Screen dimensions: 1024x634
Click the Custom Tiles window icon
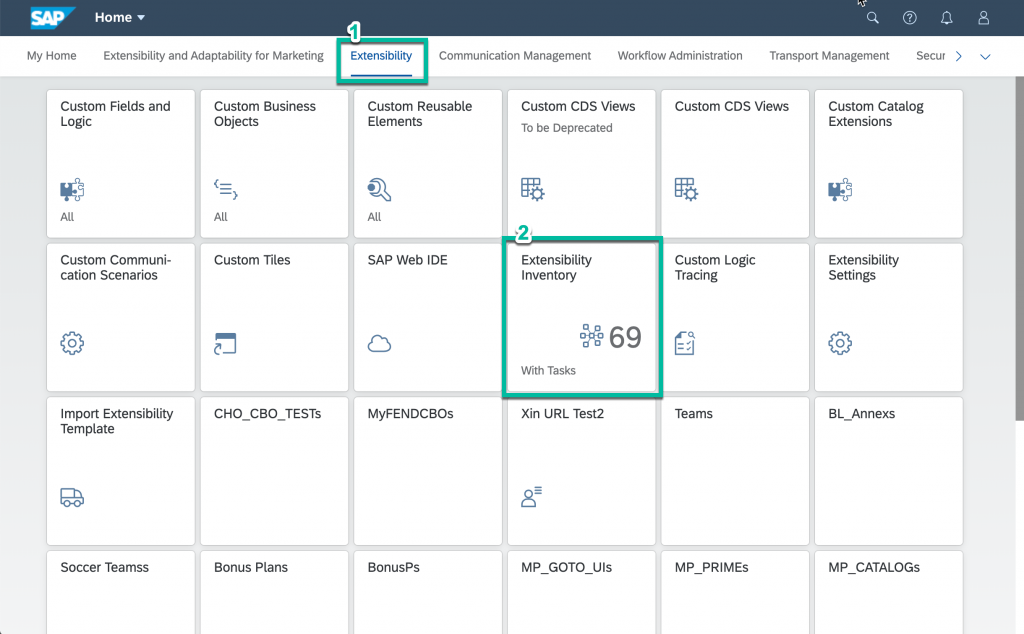[225, 343]
